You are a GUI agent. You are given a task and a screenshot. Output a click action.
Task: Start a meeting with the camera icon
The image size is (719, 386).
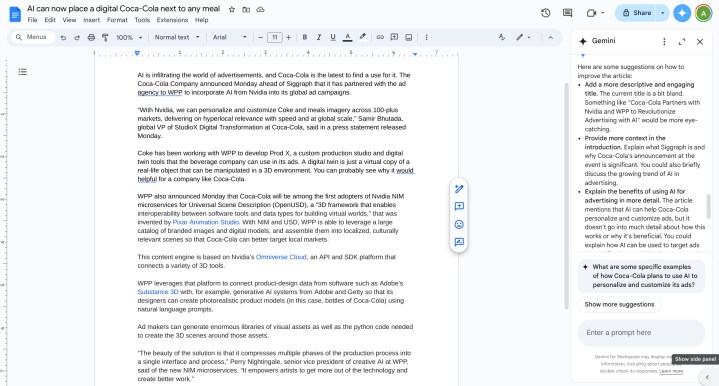coord(592,13)
